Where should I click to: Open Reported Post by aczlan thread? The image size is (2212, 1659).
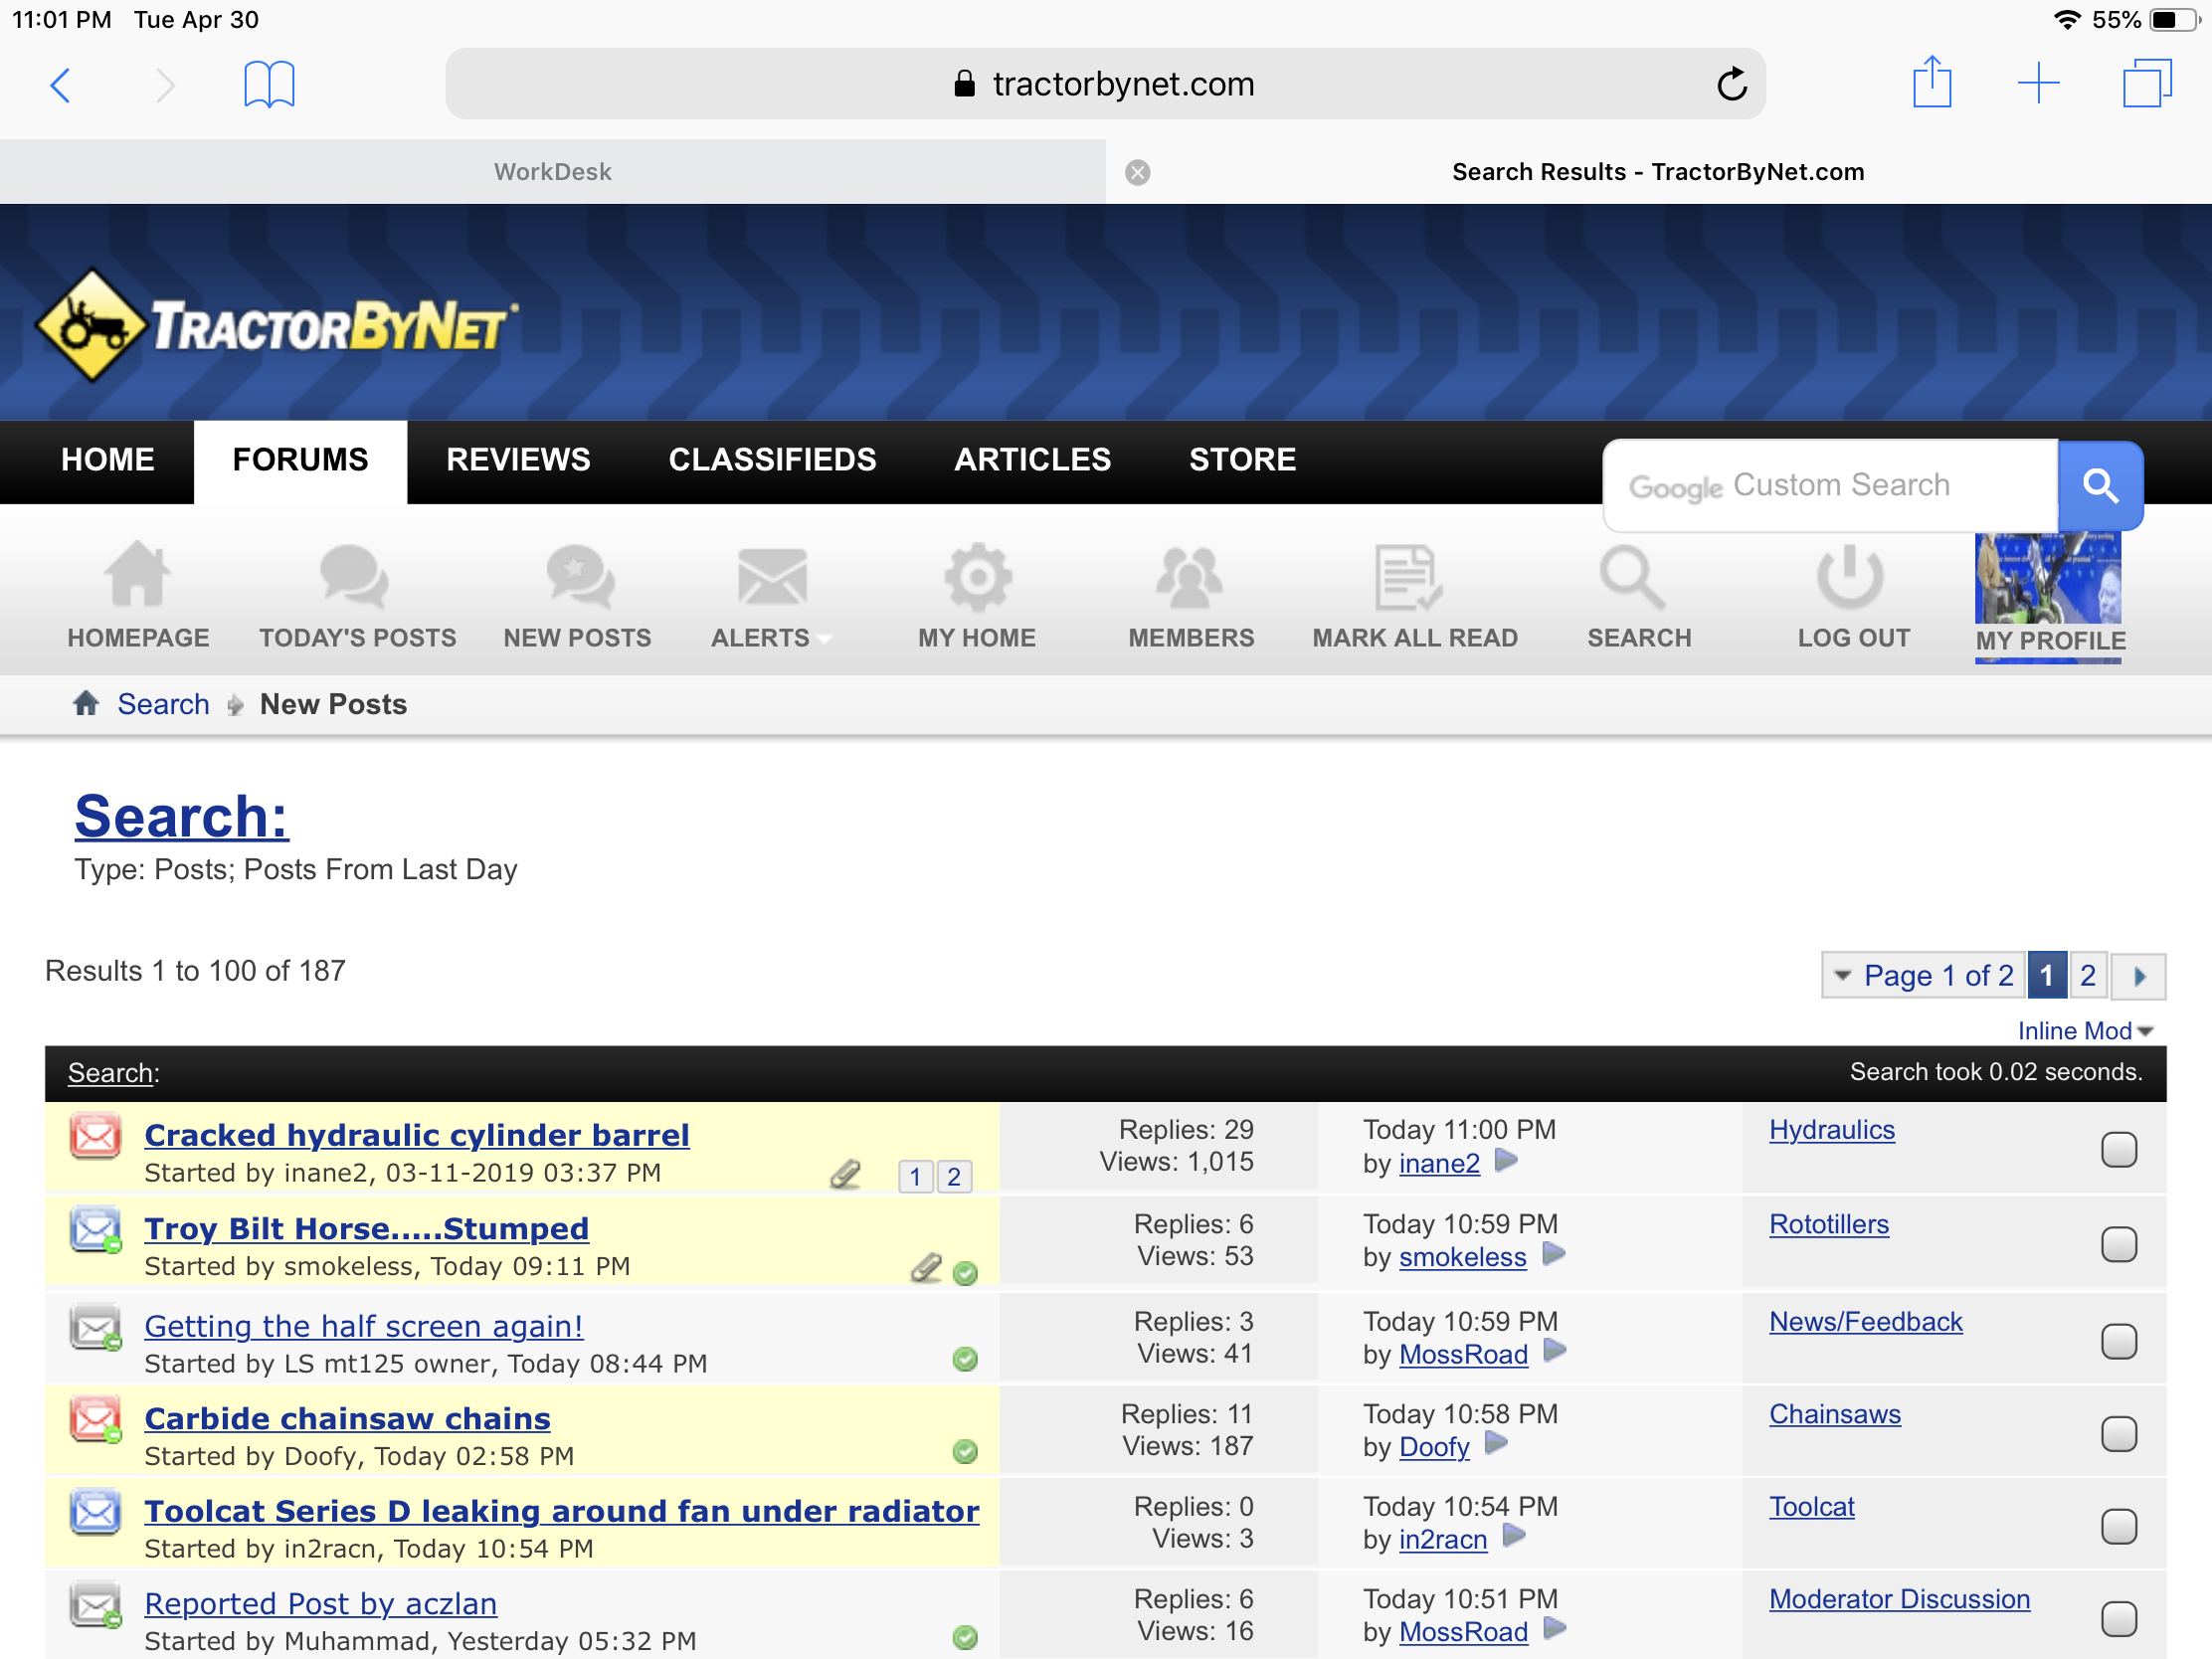[x=320, y=1604]
